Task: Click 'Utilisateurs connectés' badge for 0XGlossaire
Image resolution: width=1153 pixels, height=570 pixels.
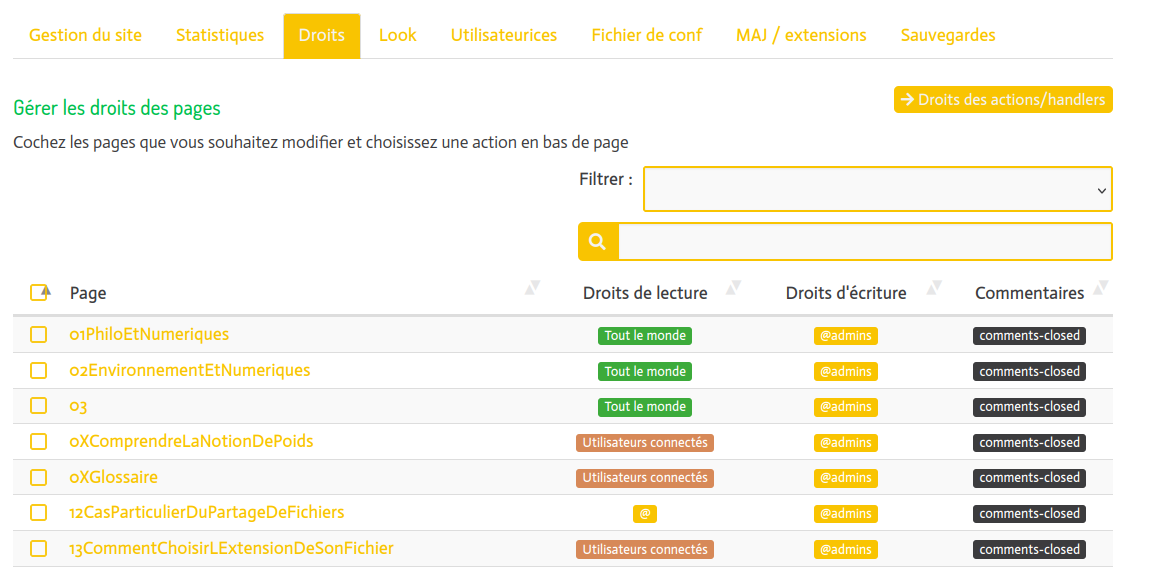Action: [645, 478]
